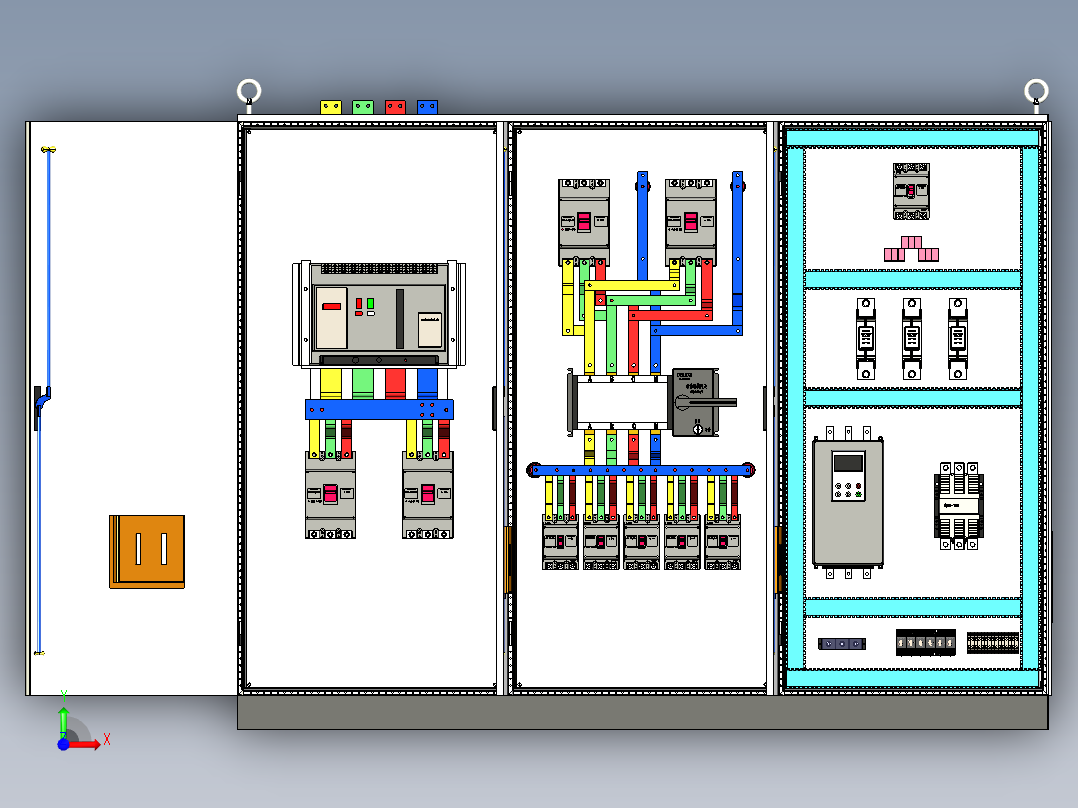Select the small breaker at top of right compartment
The image size is (1078, 808).
click(x=911, y=191)
